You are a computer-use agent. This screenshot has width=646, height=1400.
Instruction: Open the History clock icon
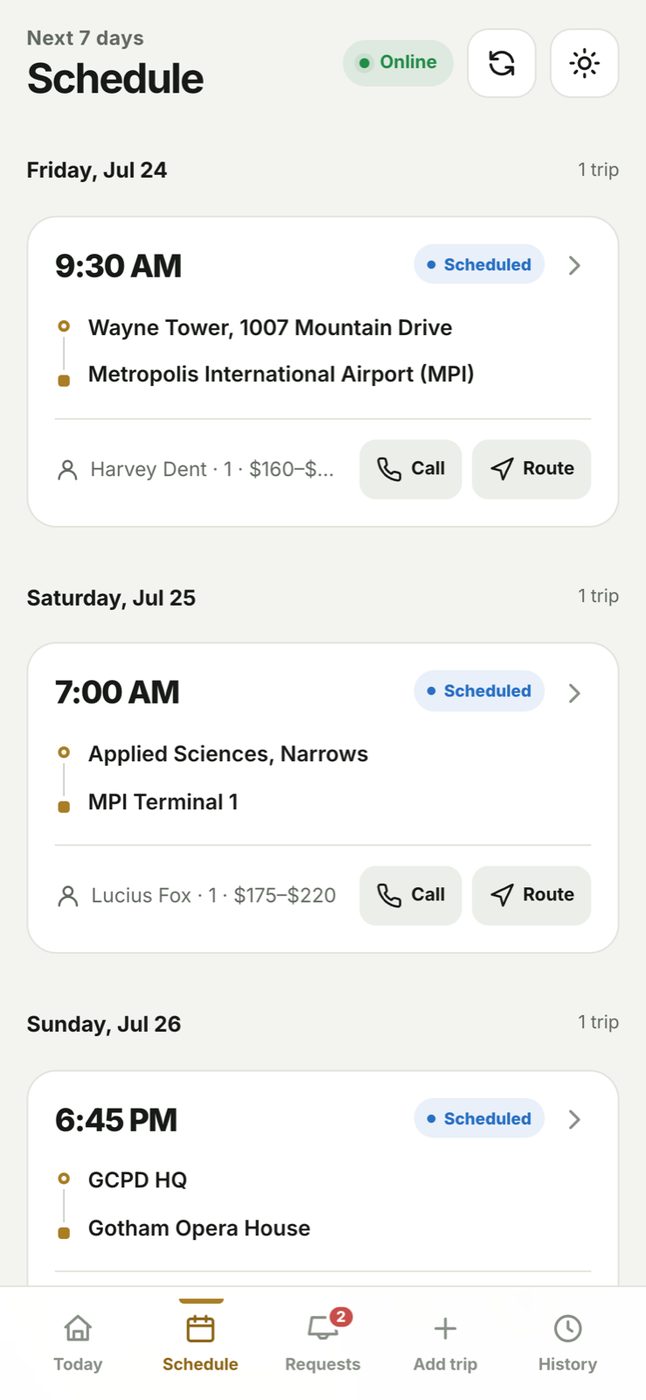tap(568, 1329)
